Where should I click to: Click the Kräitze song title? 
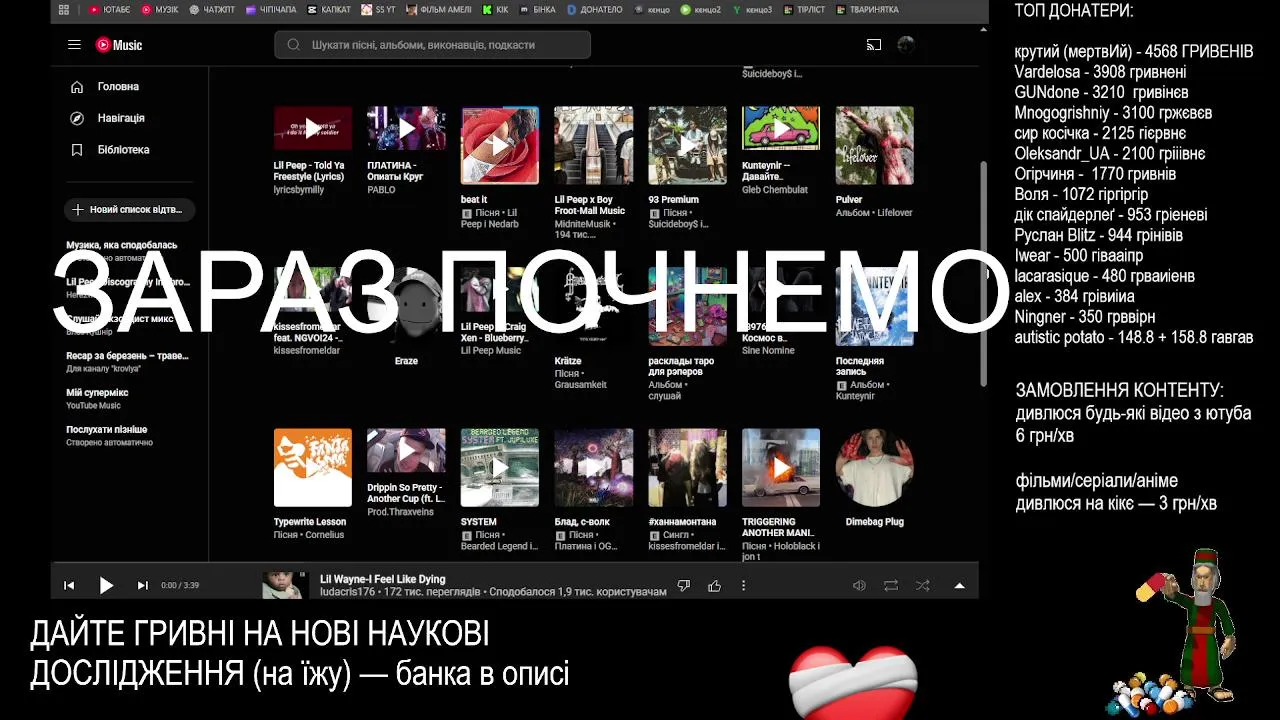(x=568, y=361)
